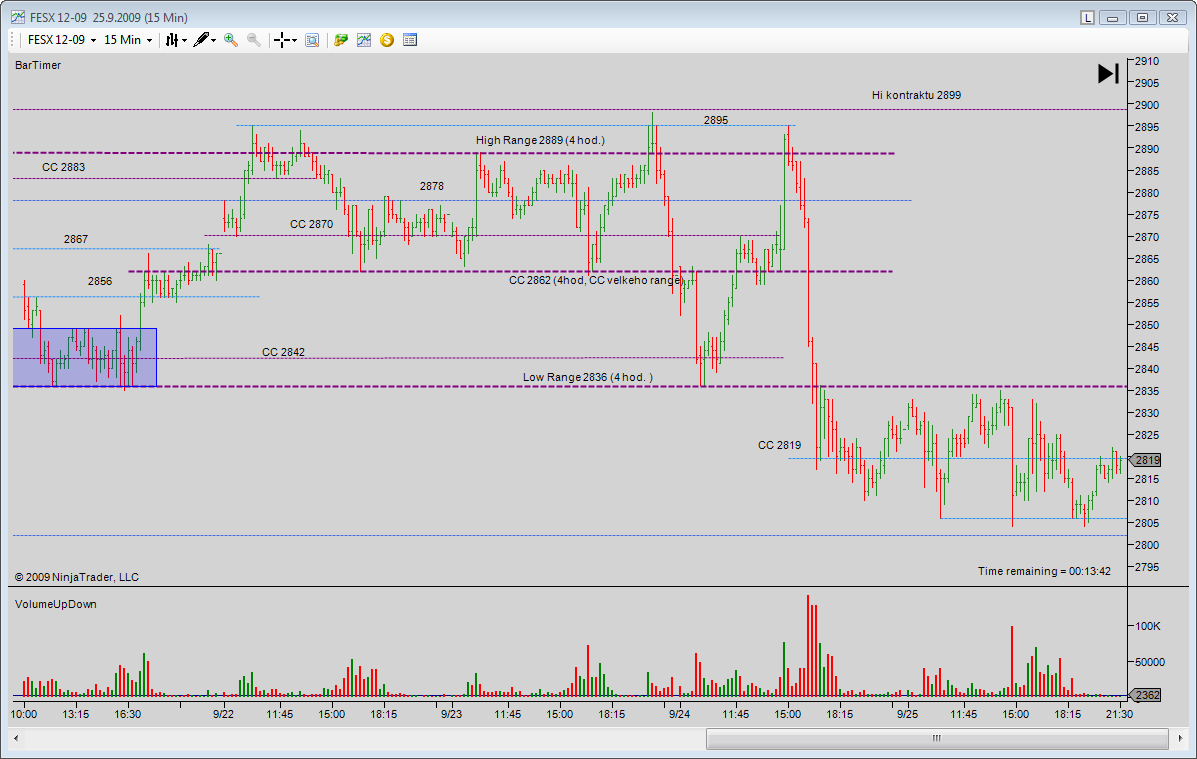Open the Data Box icon
Viewport: 1197px width, 759px height.
(311, 40)
